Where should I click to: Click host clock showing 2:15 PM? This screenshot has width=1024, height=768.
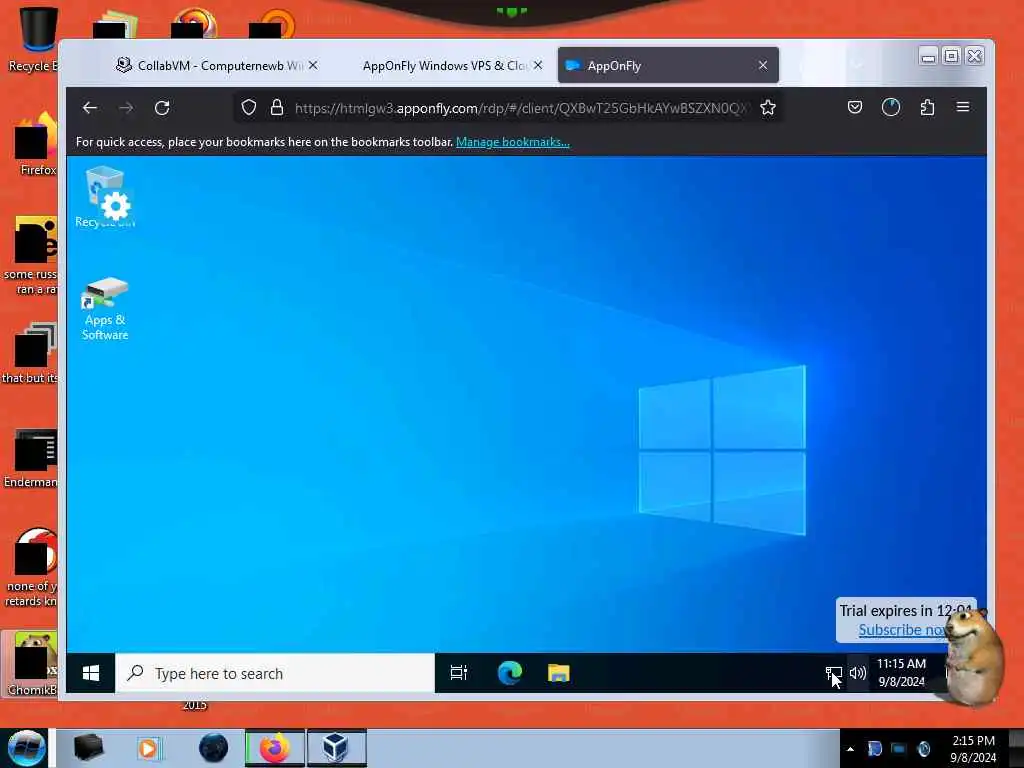point(973,749)
